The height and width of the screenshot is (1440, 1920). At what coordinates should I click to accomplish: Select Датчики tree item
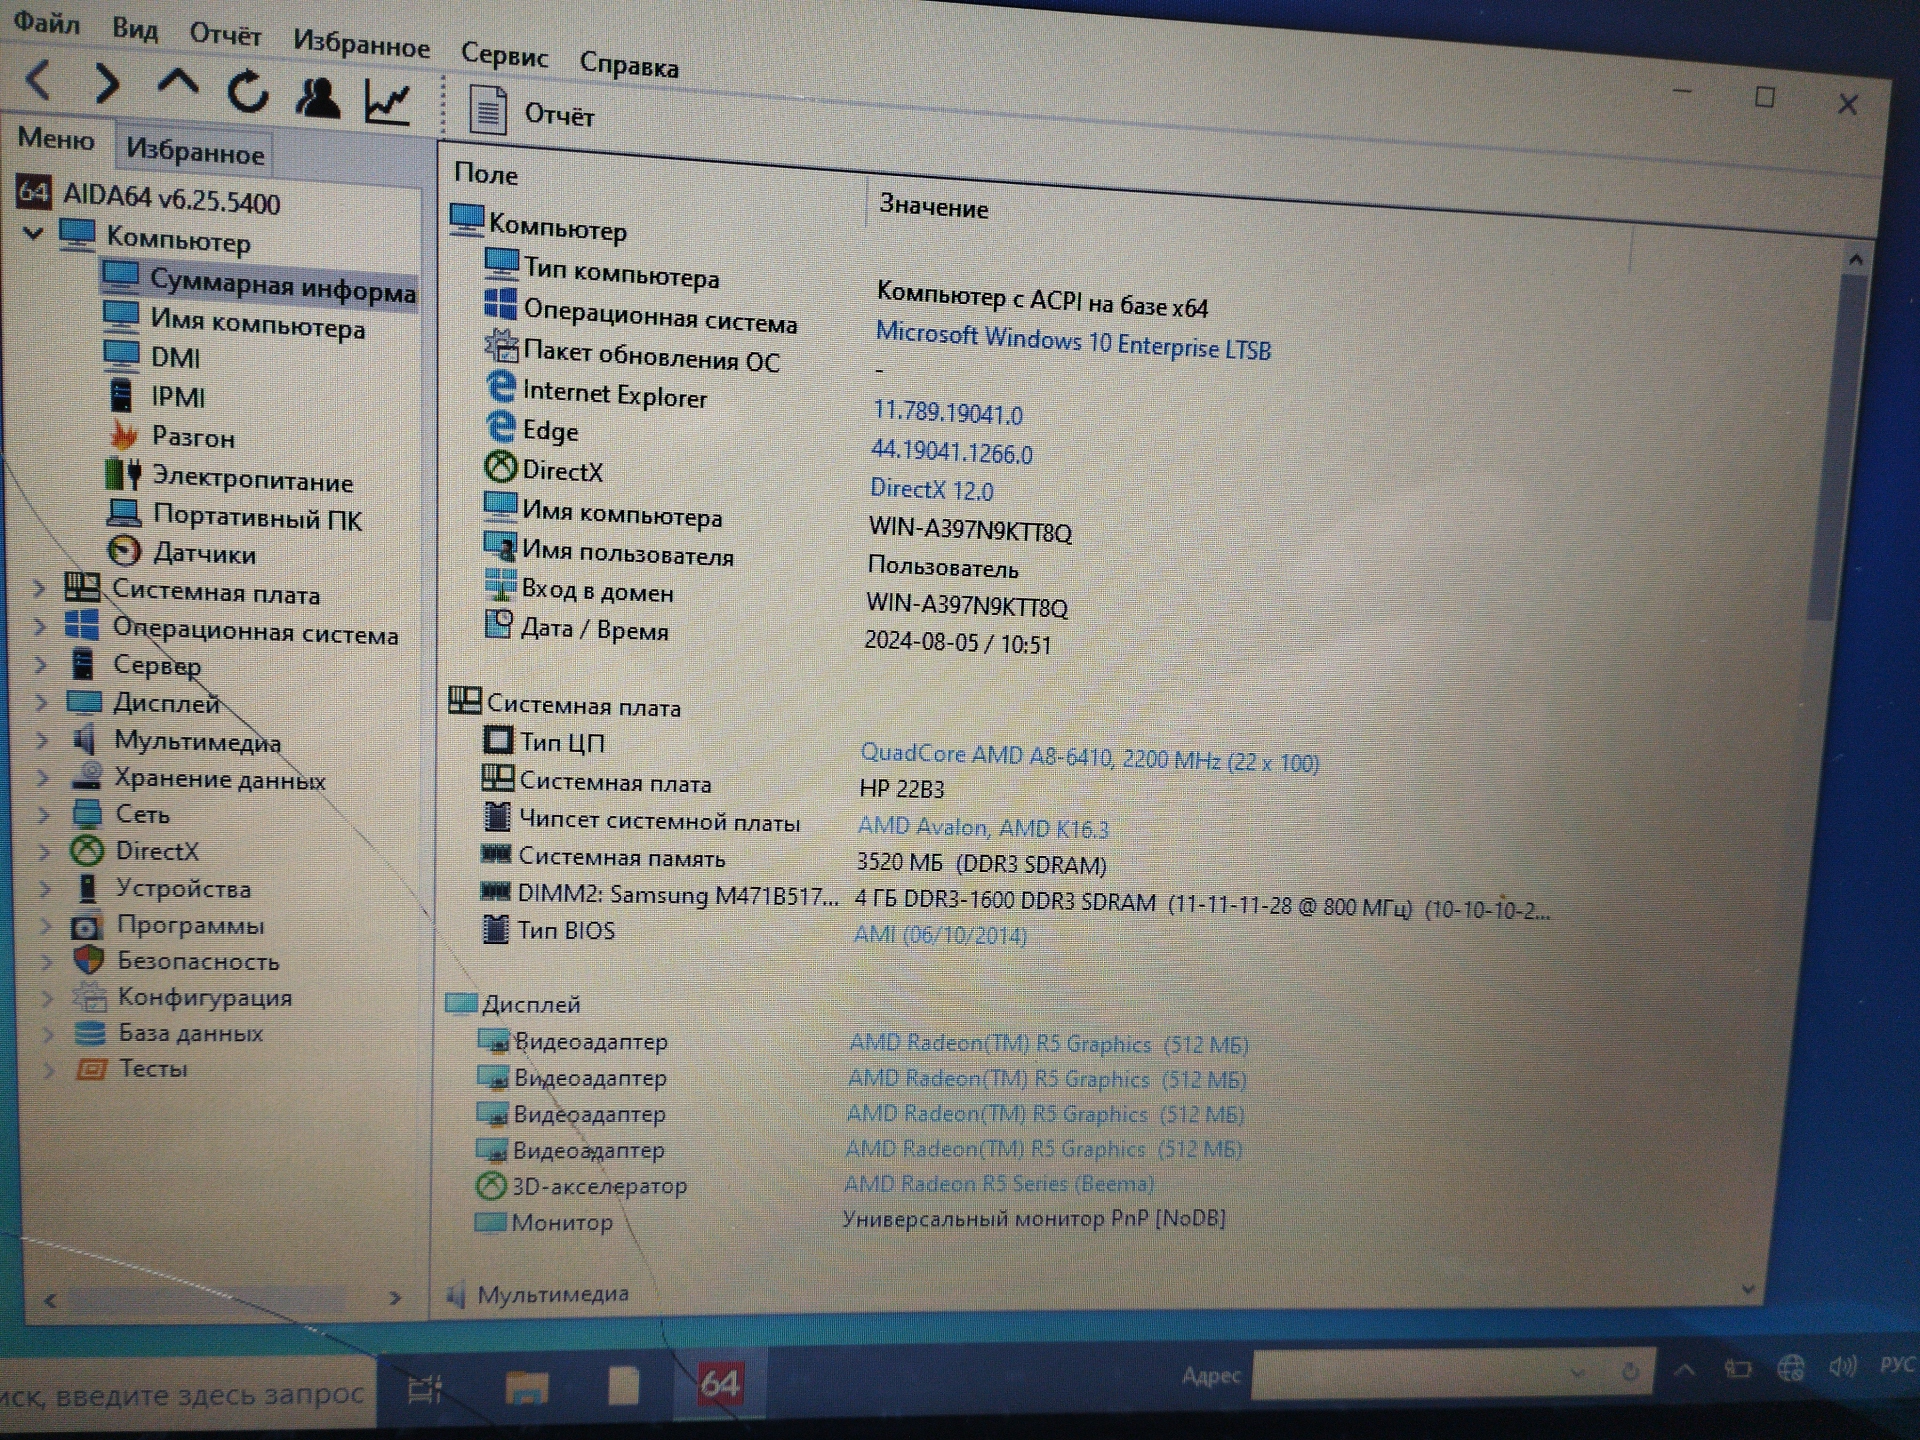204,553
